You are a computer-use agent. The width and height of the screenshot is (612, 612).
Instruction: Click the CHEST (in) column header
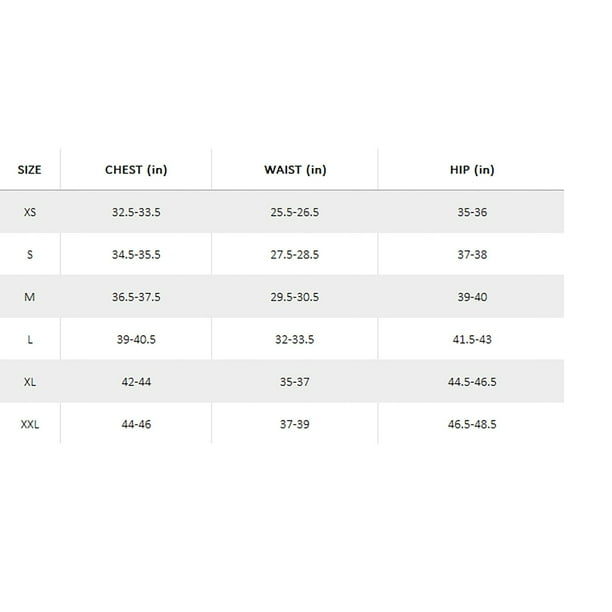pyautogui.click(x=136, y=170)
